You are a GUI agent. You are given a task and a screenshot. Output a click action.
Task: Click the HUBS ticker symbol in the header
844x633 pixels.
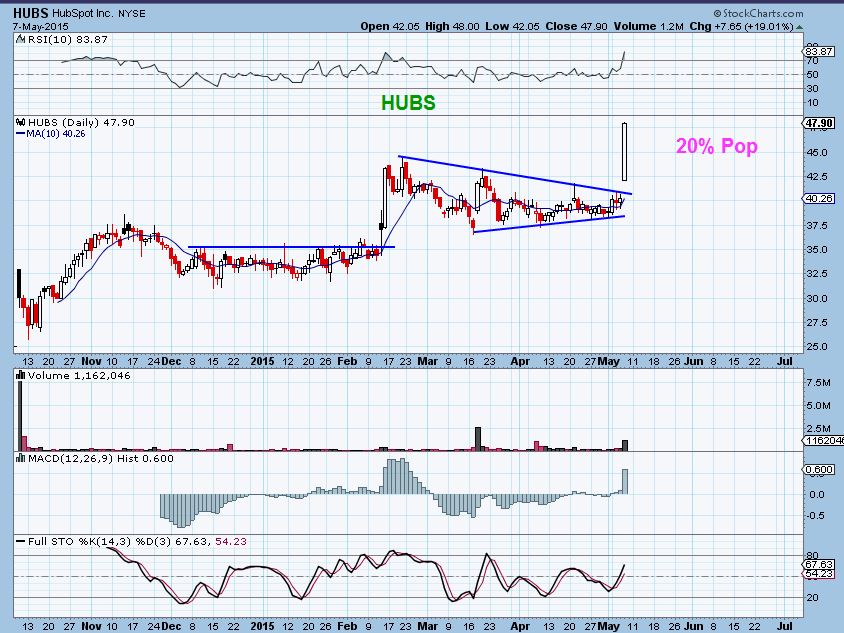point(30,13)
